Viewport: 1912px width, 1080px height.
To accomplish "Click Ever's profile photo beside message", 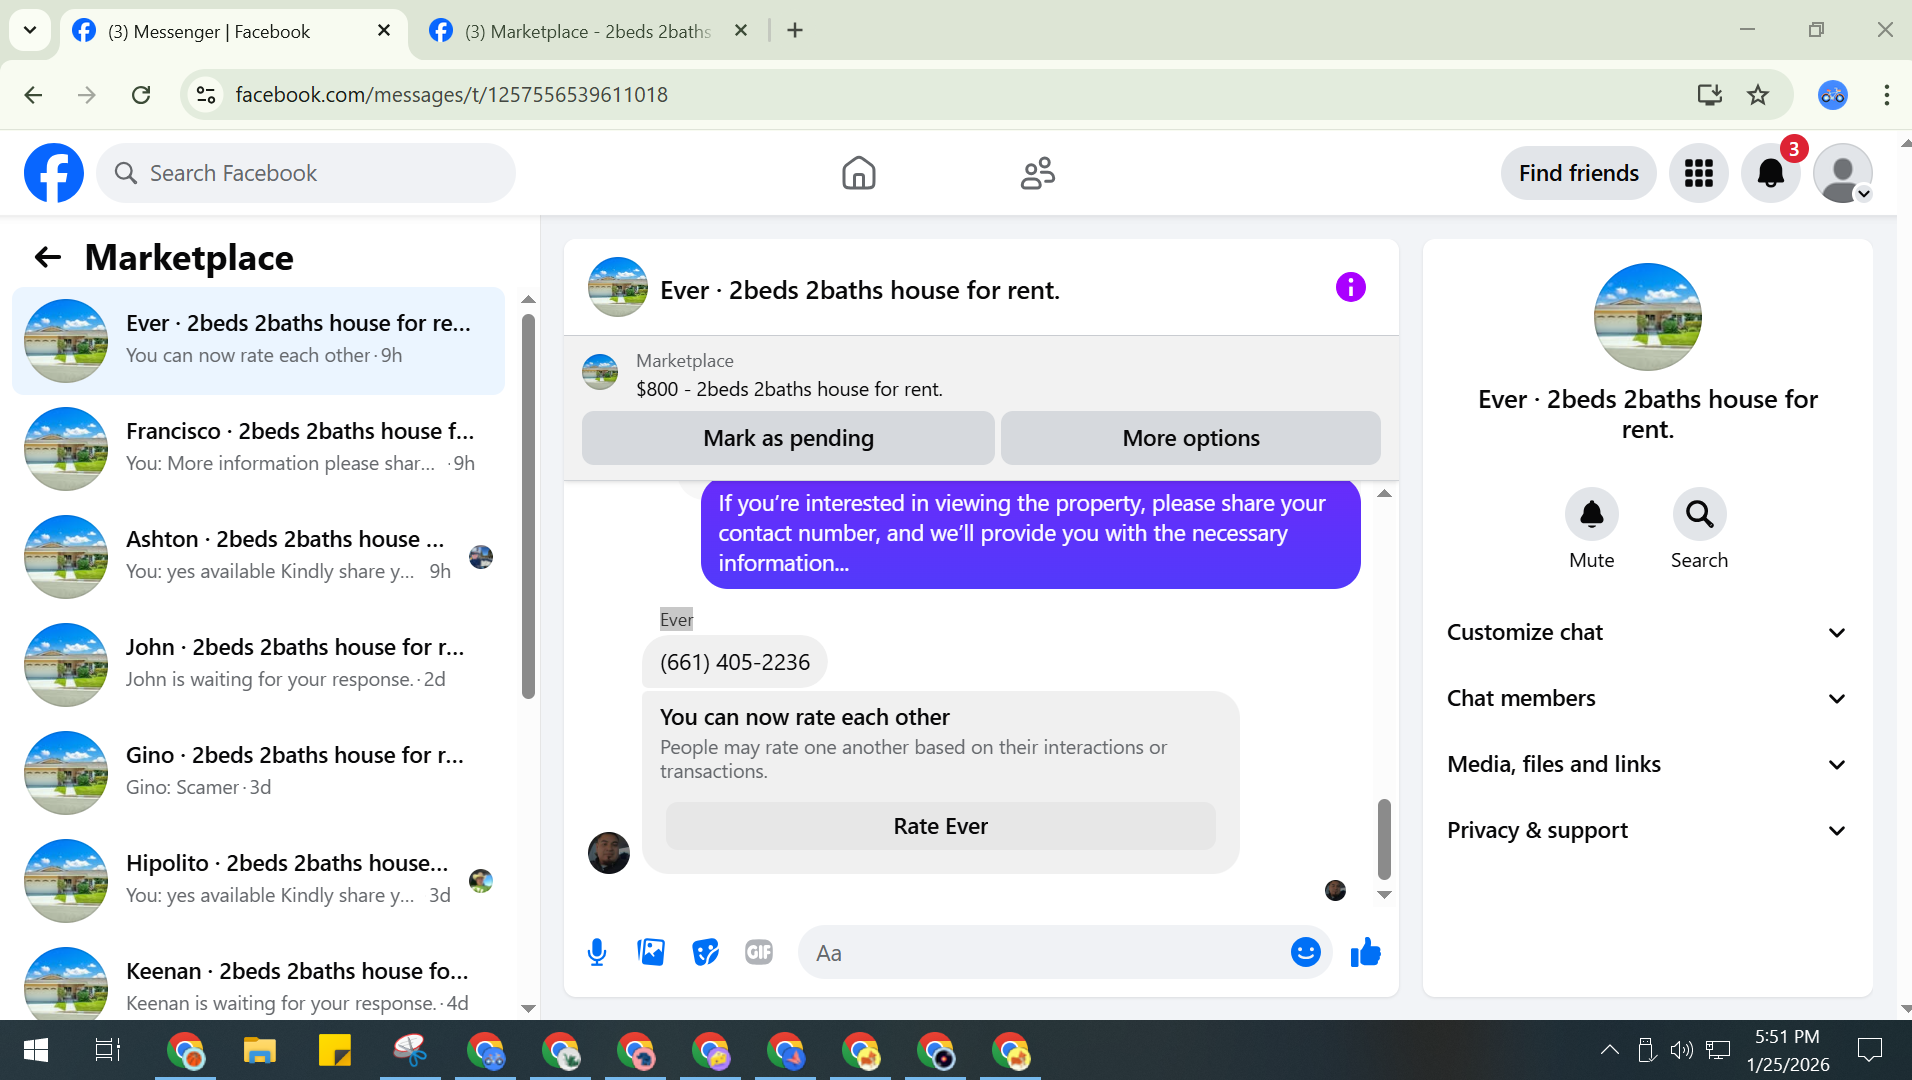I will coord(608,853).
